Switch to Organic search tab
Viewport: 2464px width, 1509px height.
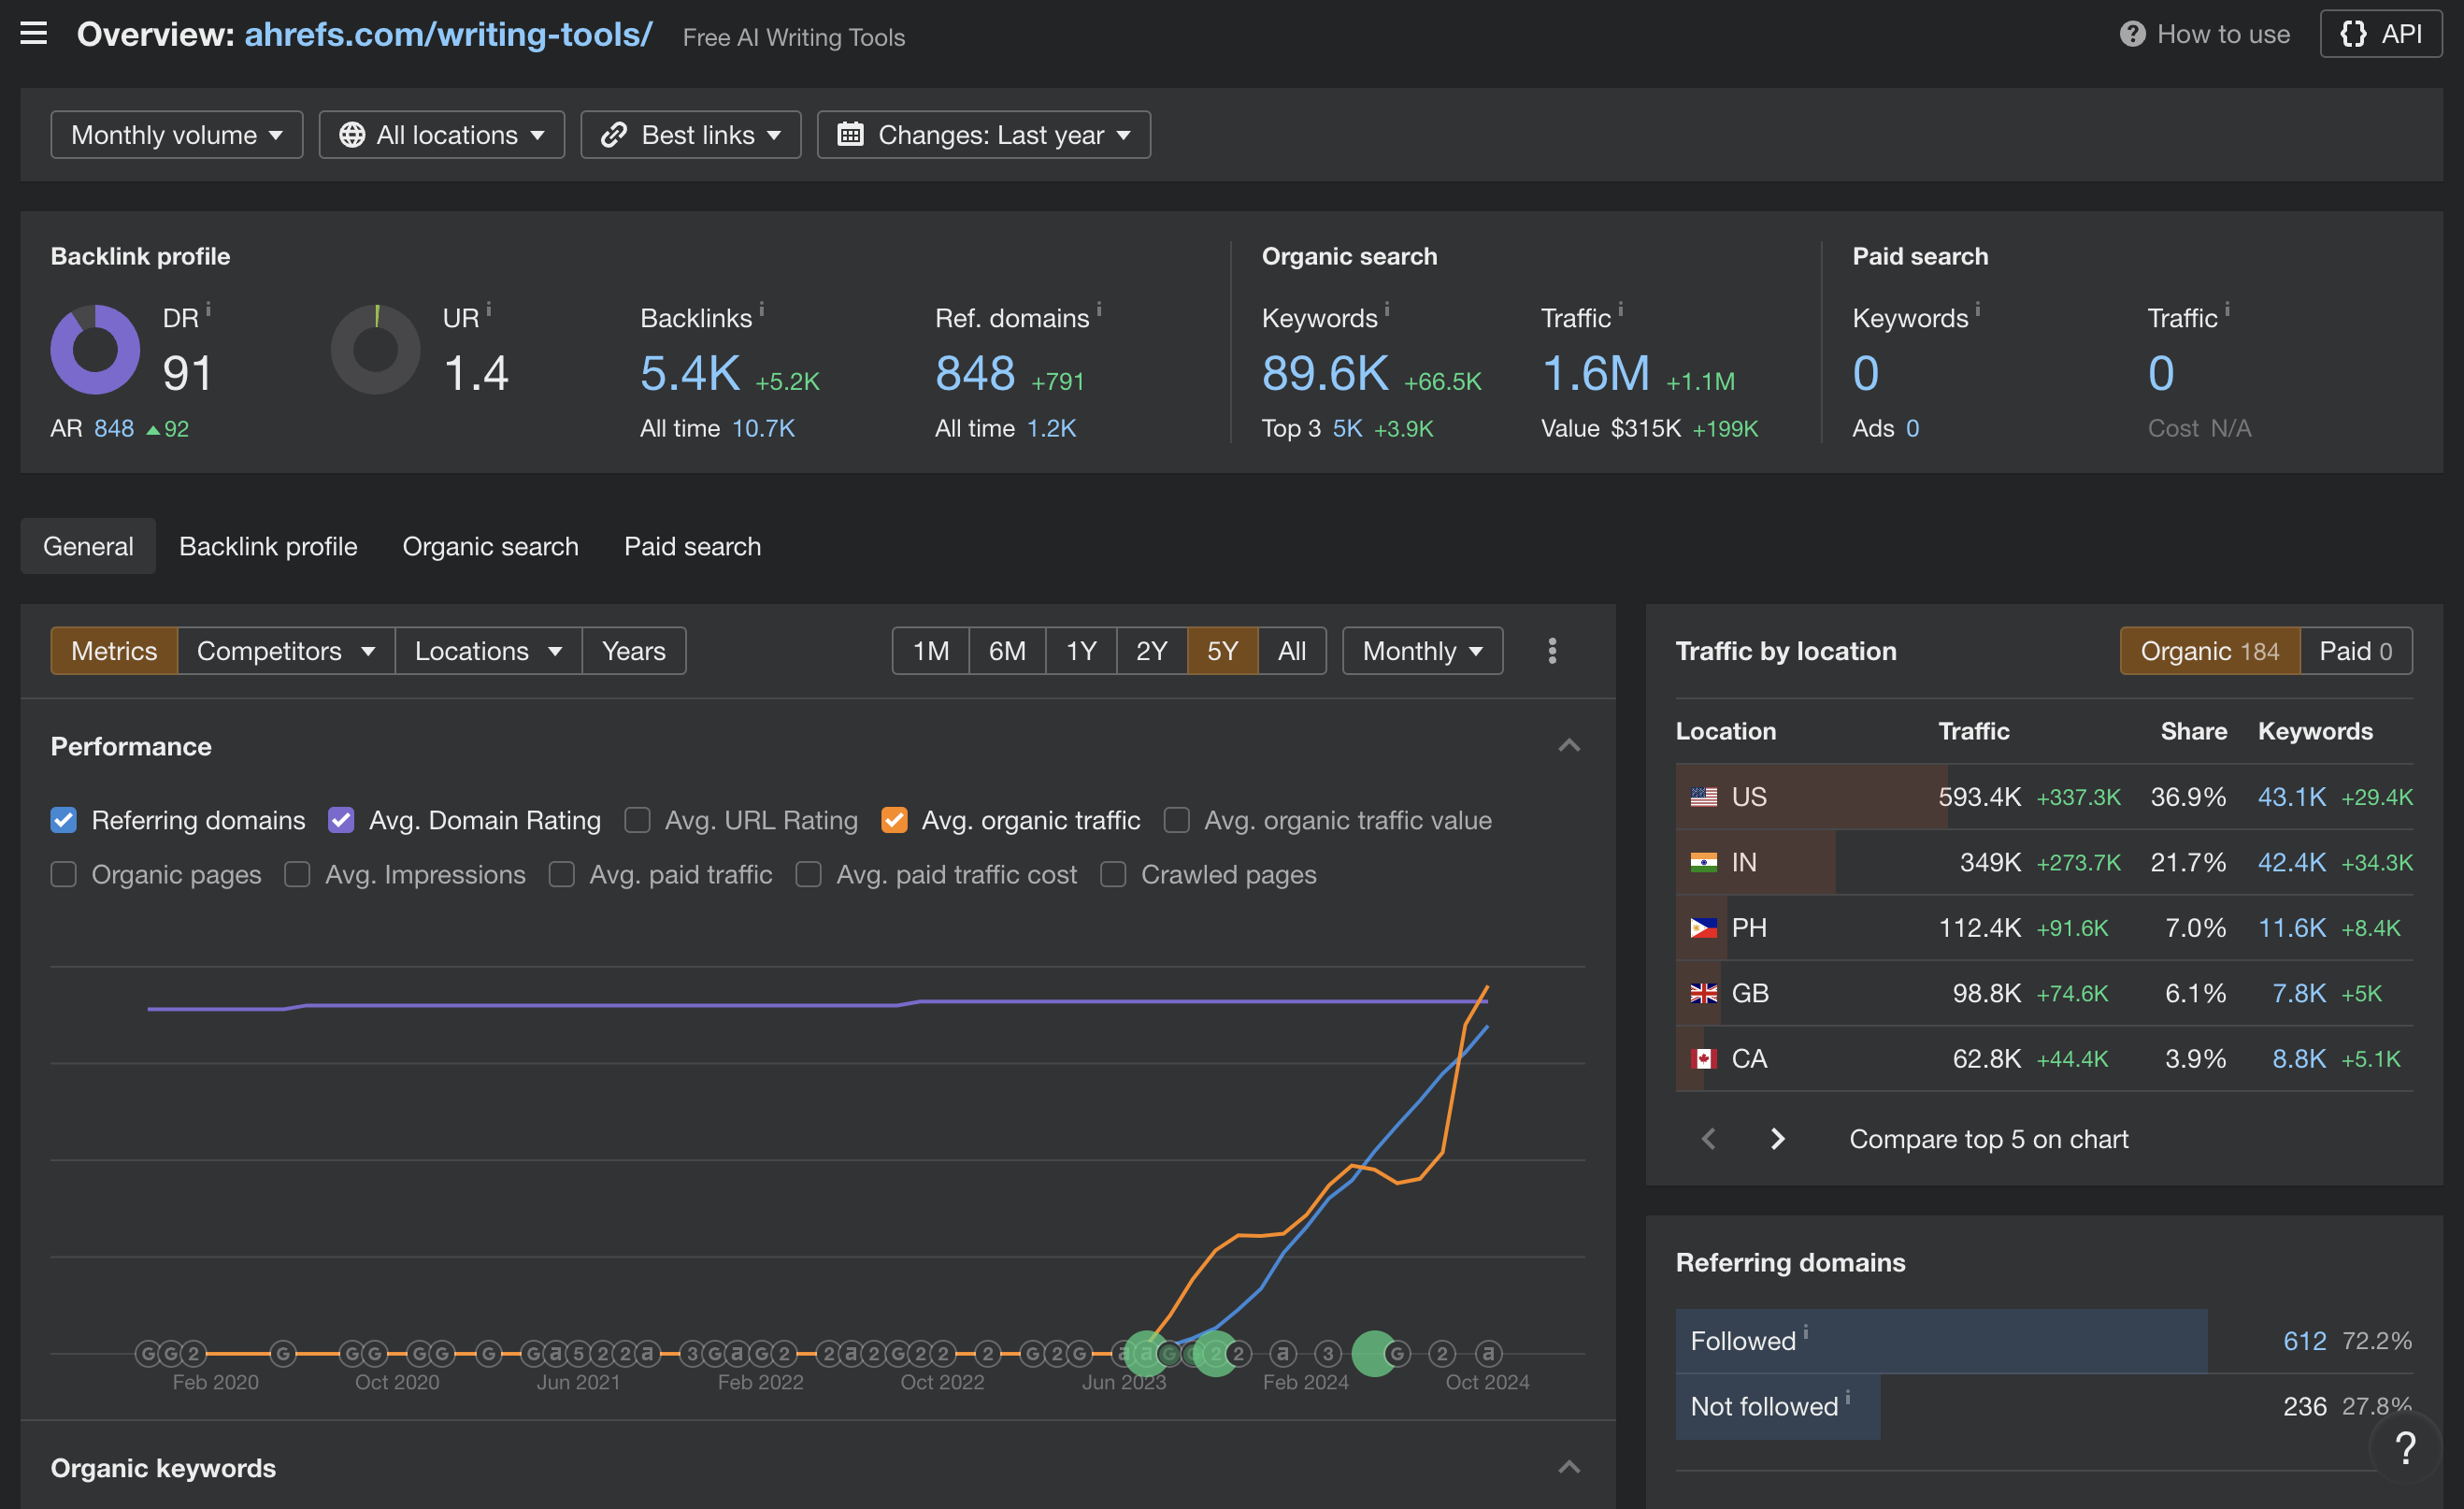(490, 546)
